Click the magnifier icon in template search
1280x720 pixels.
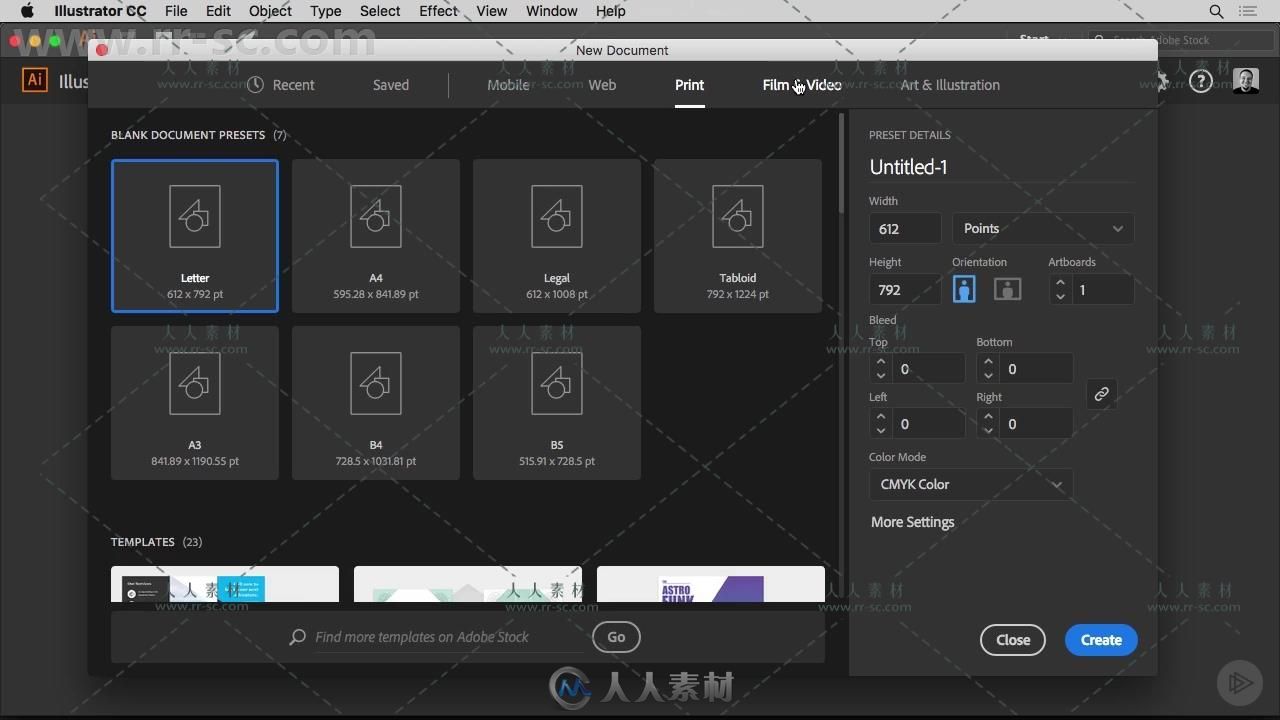tap(297, 637)
